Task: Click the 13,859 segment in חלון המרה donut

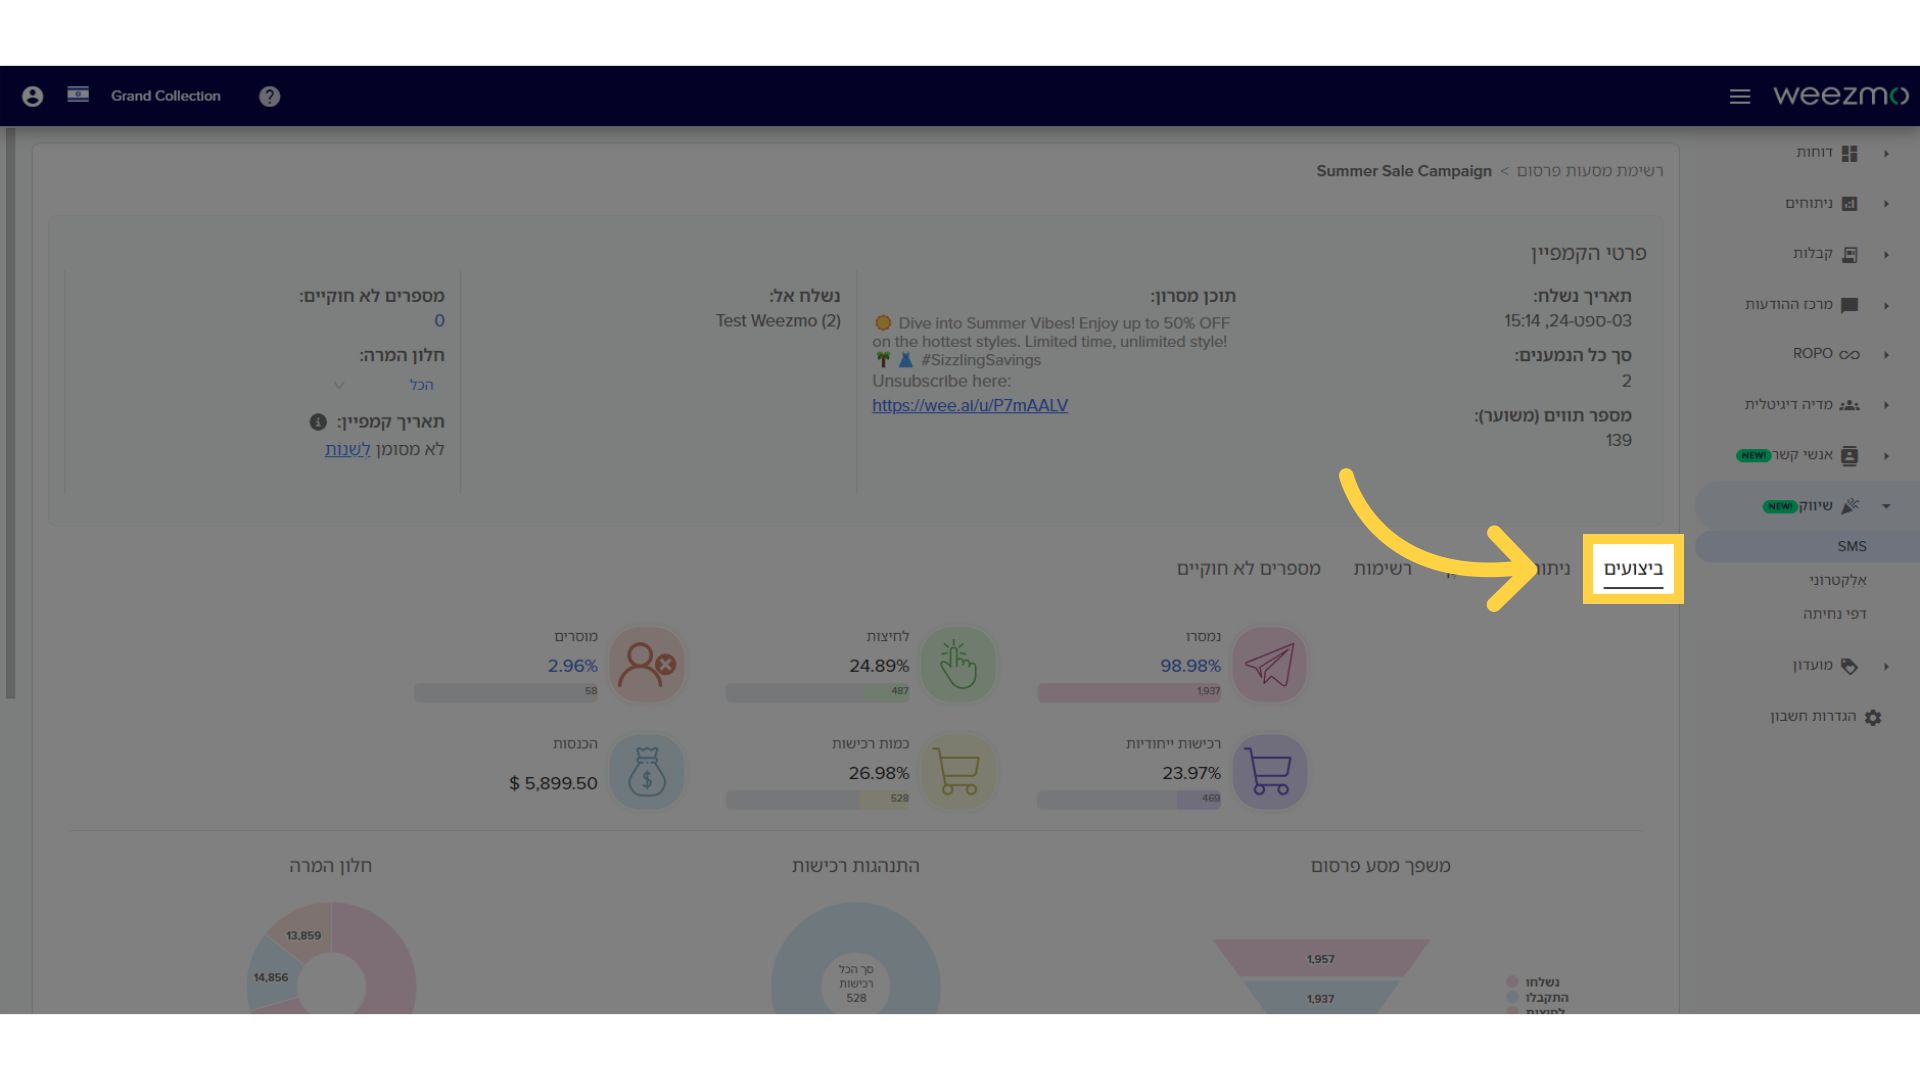Action: 303,935
